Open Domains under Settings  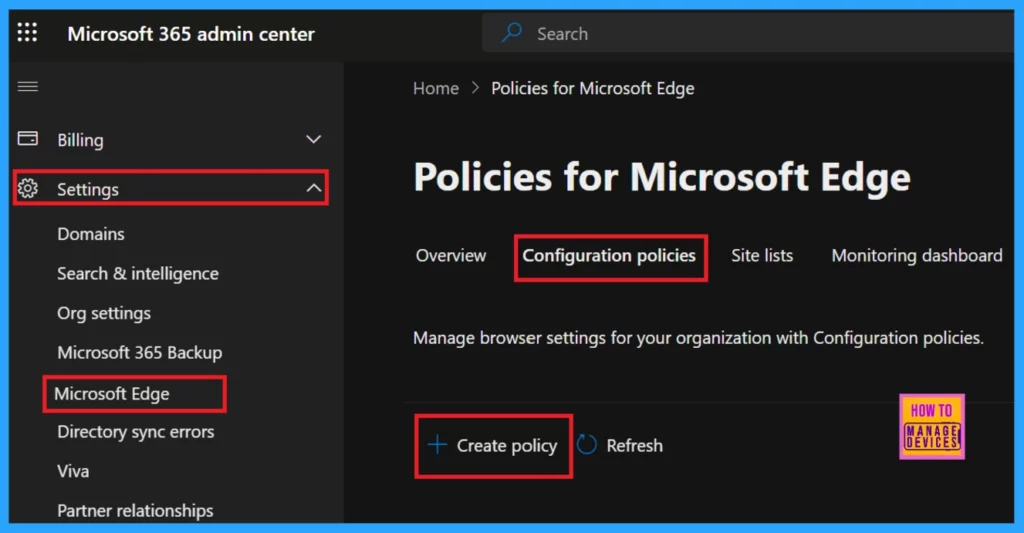pyautogui.click(x=91, y=234)
